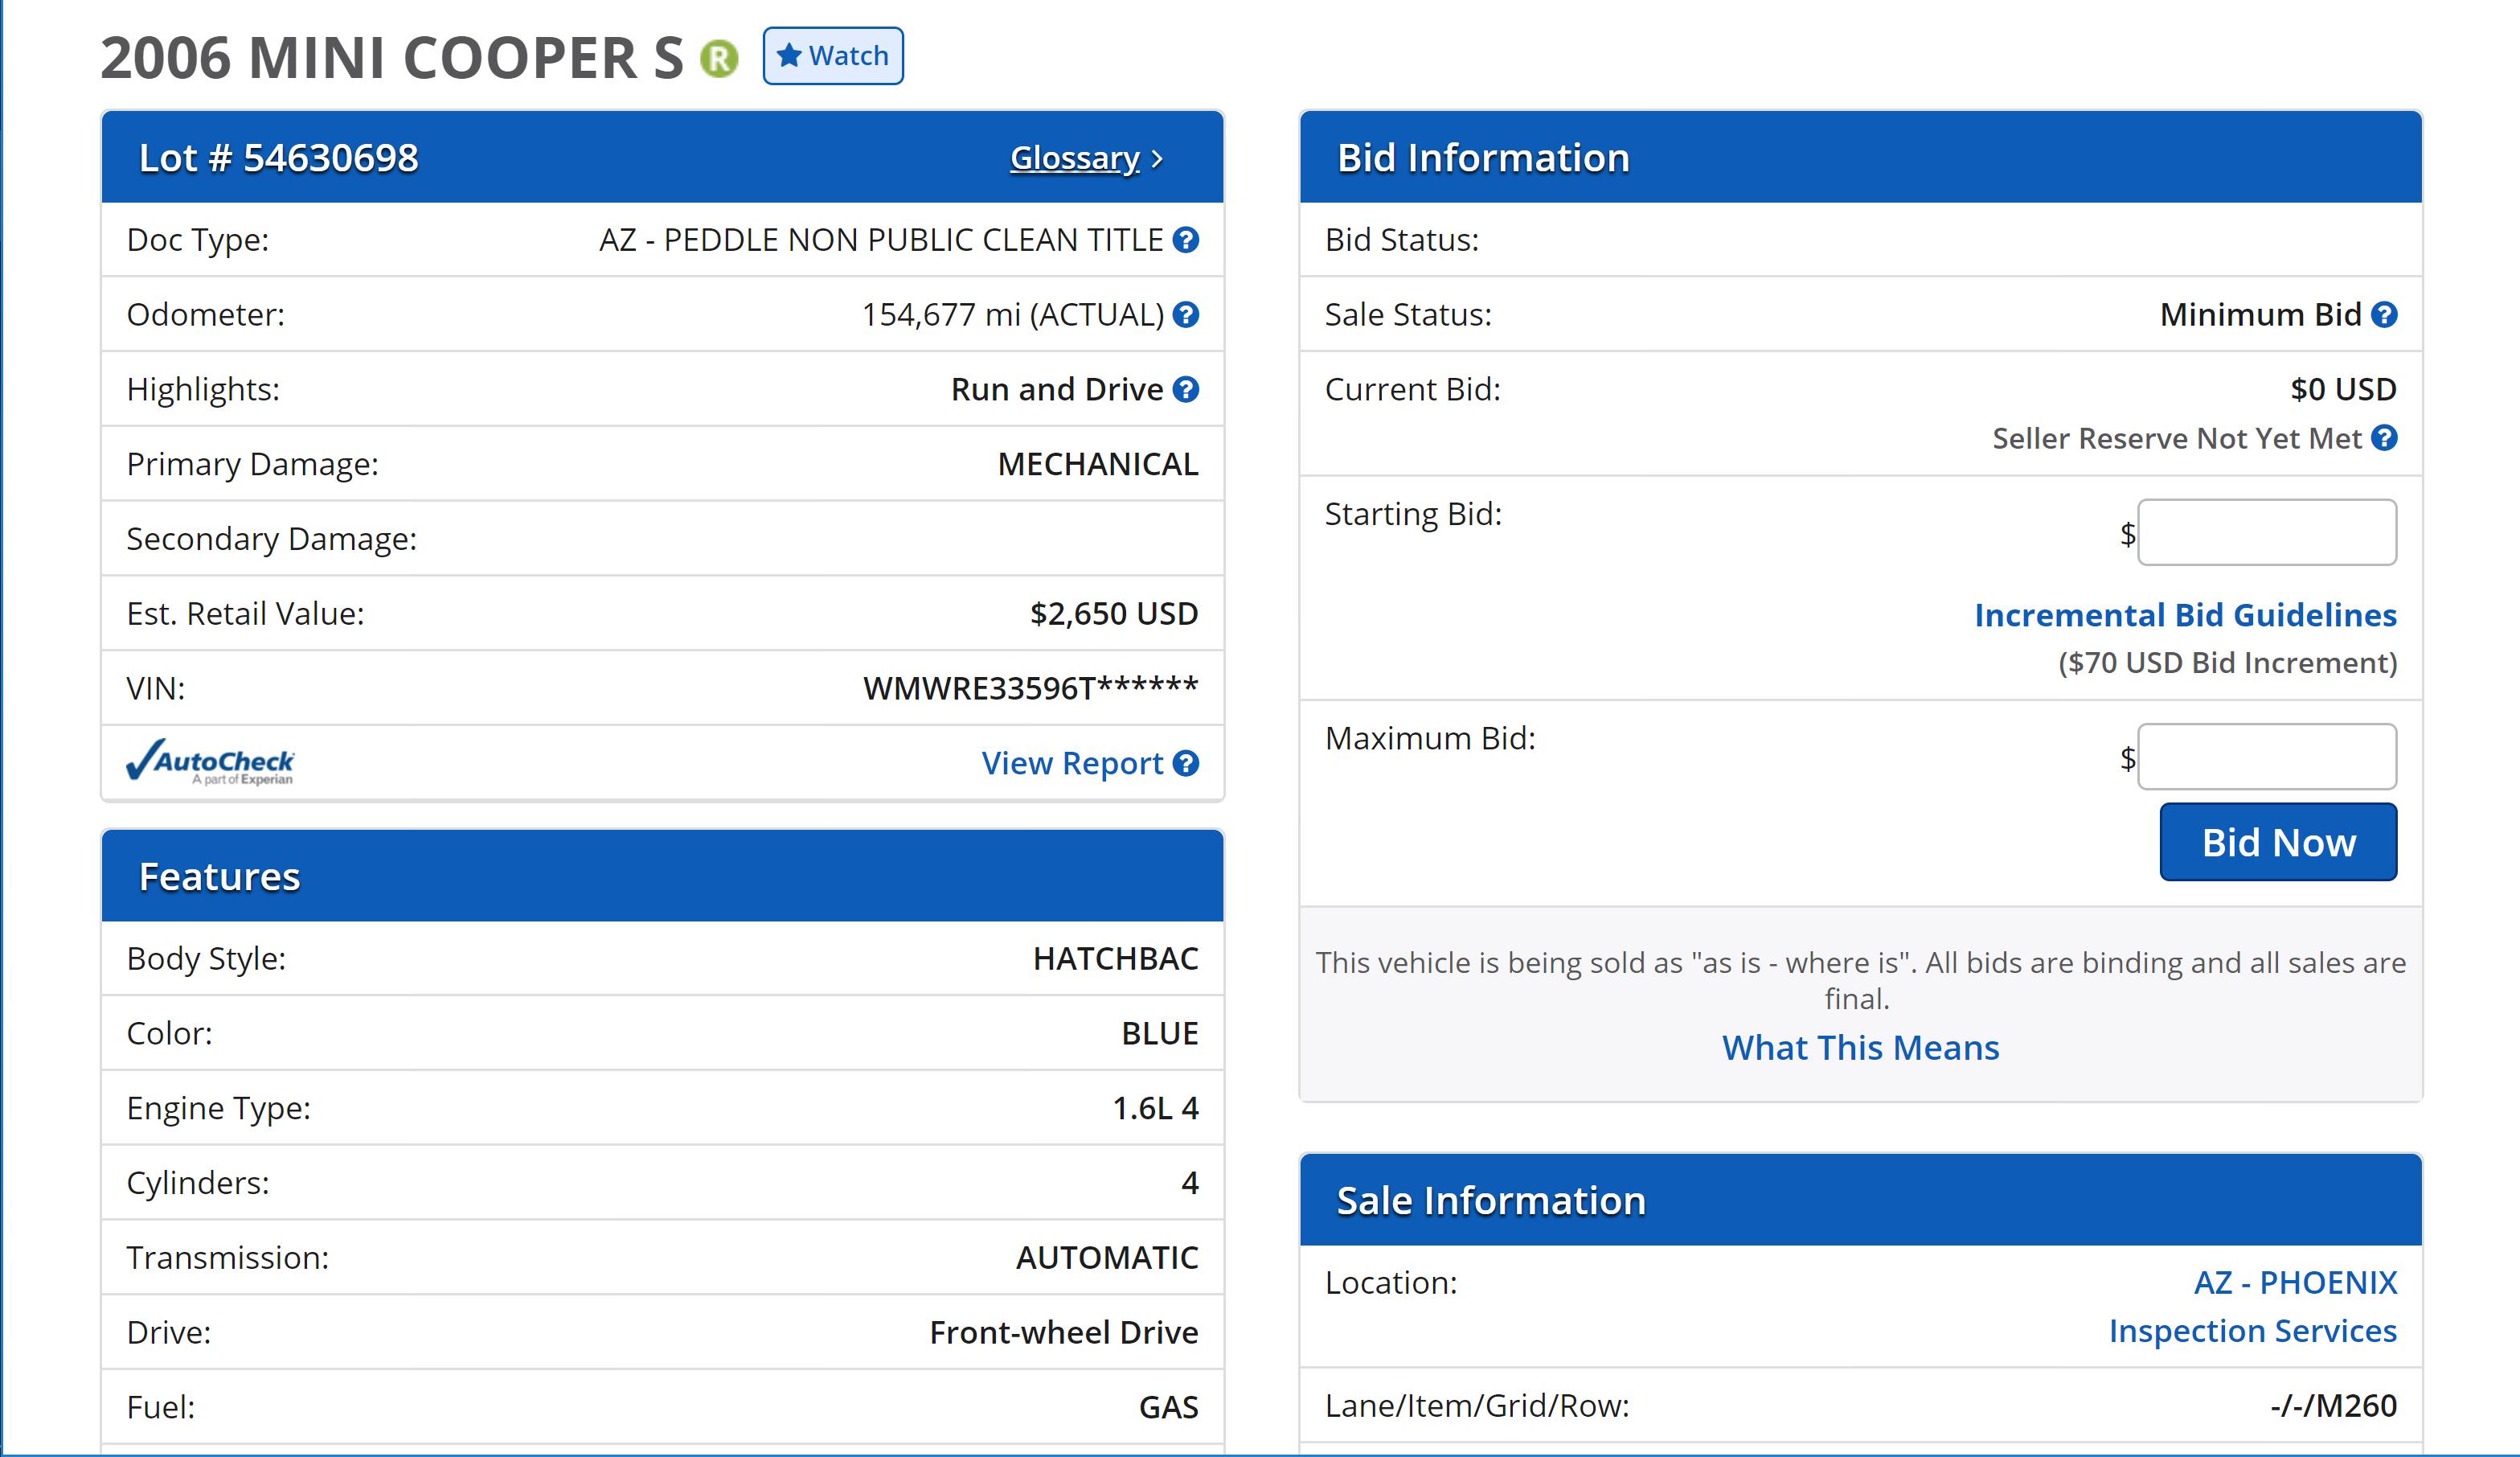Click the ($70 USD Bid Increment) text

[2227, 663]
